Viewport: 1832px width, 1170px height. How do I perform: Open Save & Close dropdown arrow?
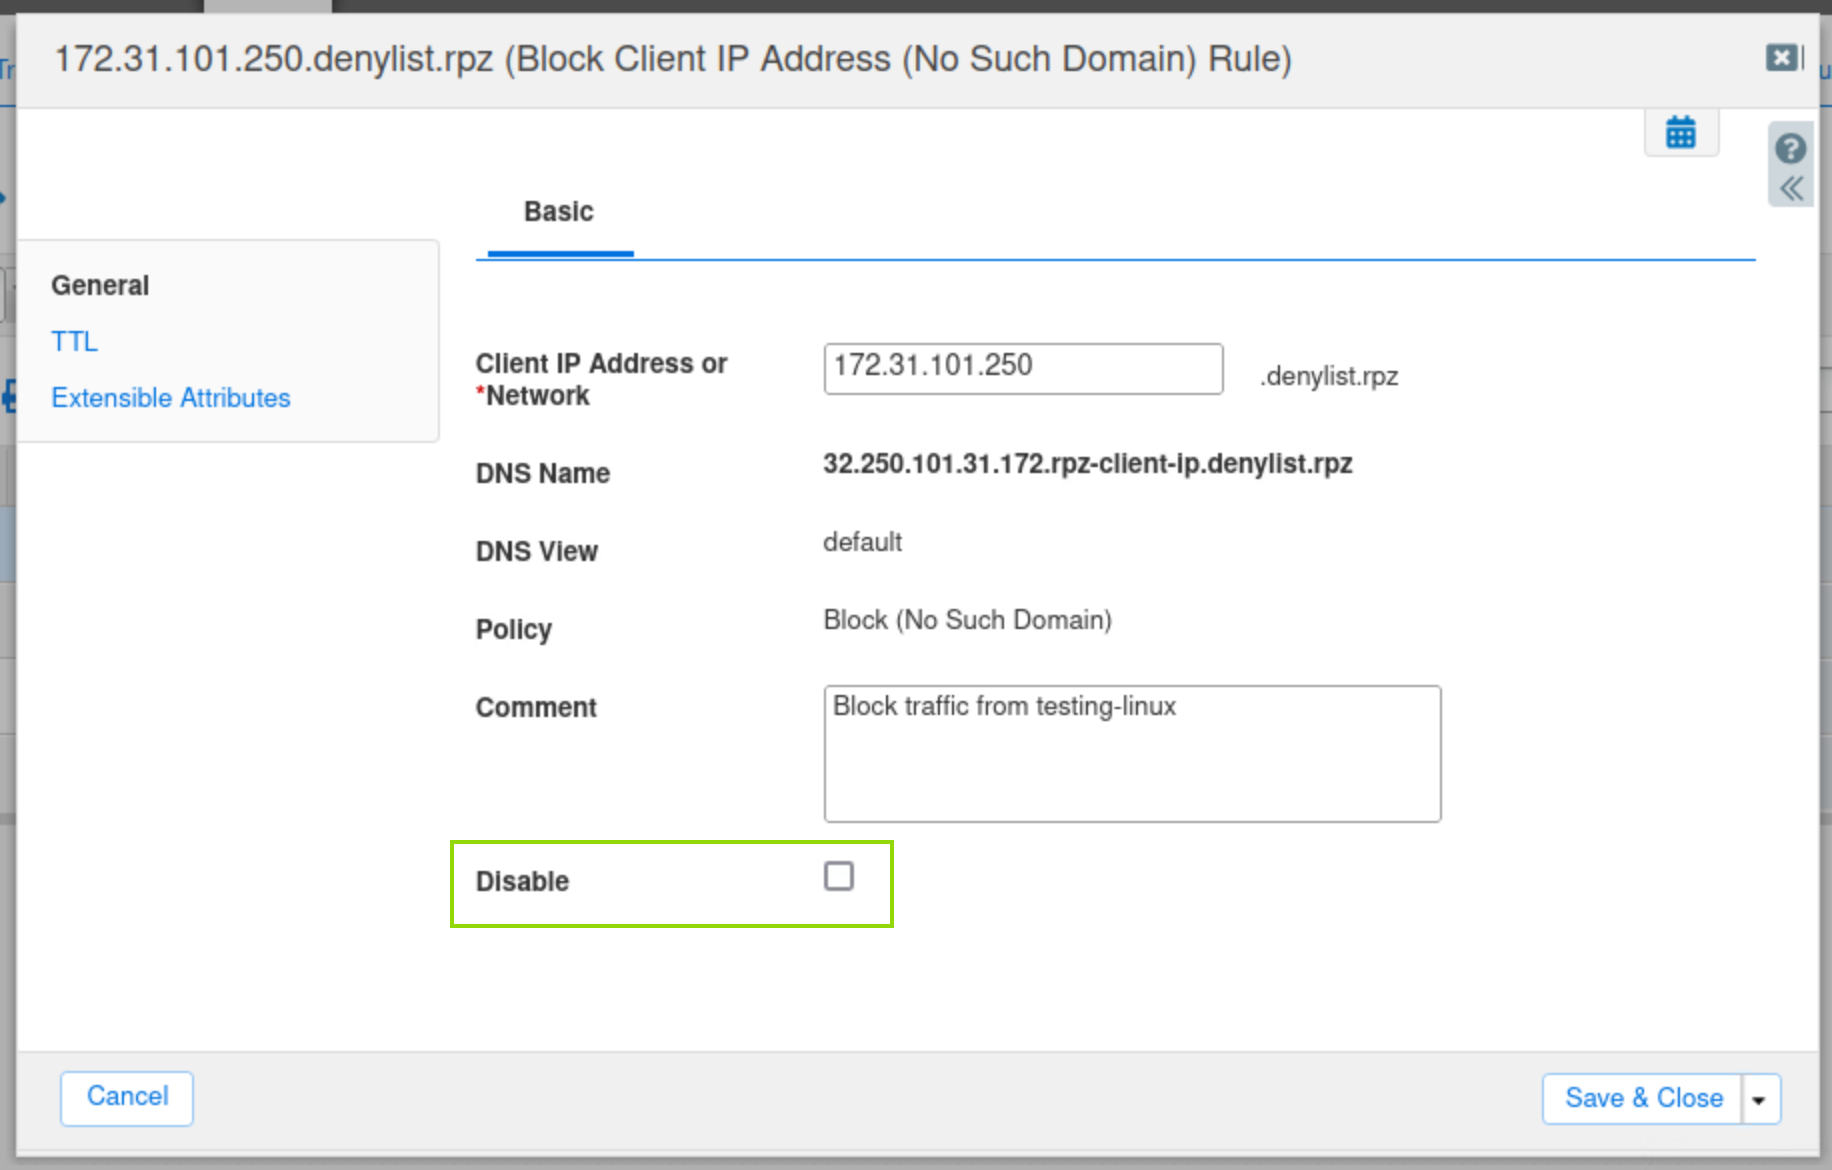1759,1099
